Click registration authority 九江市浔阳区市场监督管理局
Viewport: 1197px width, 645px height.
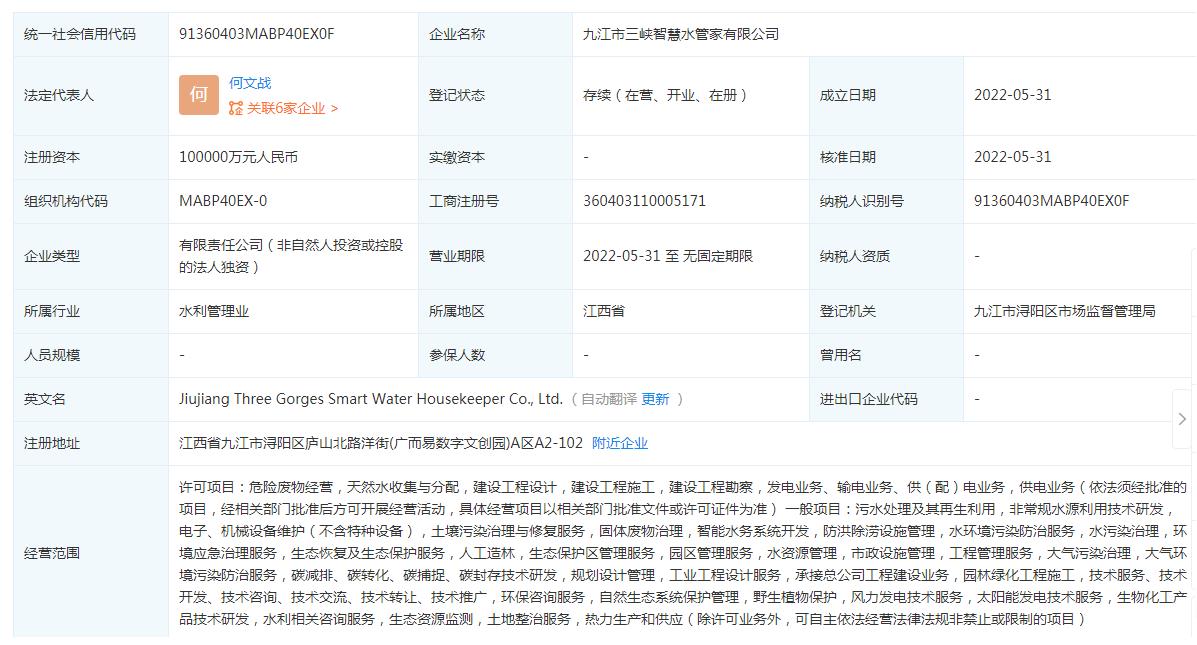tap(1064, 311)
